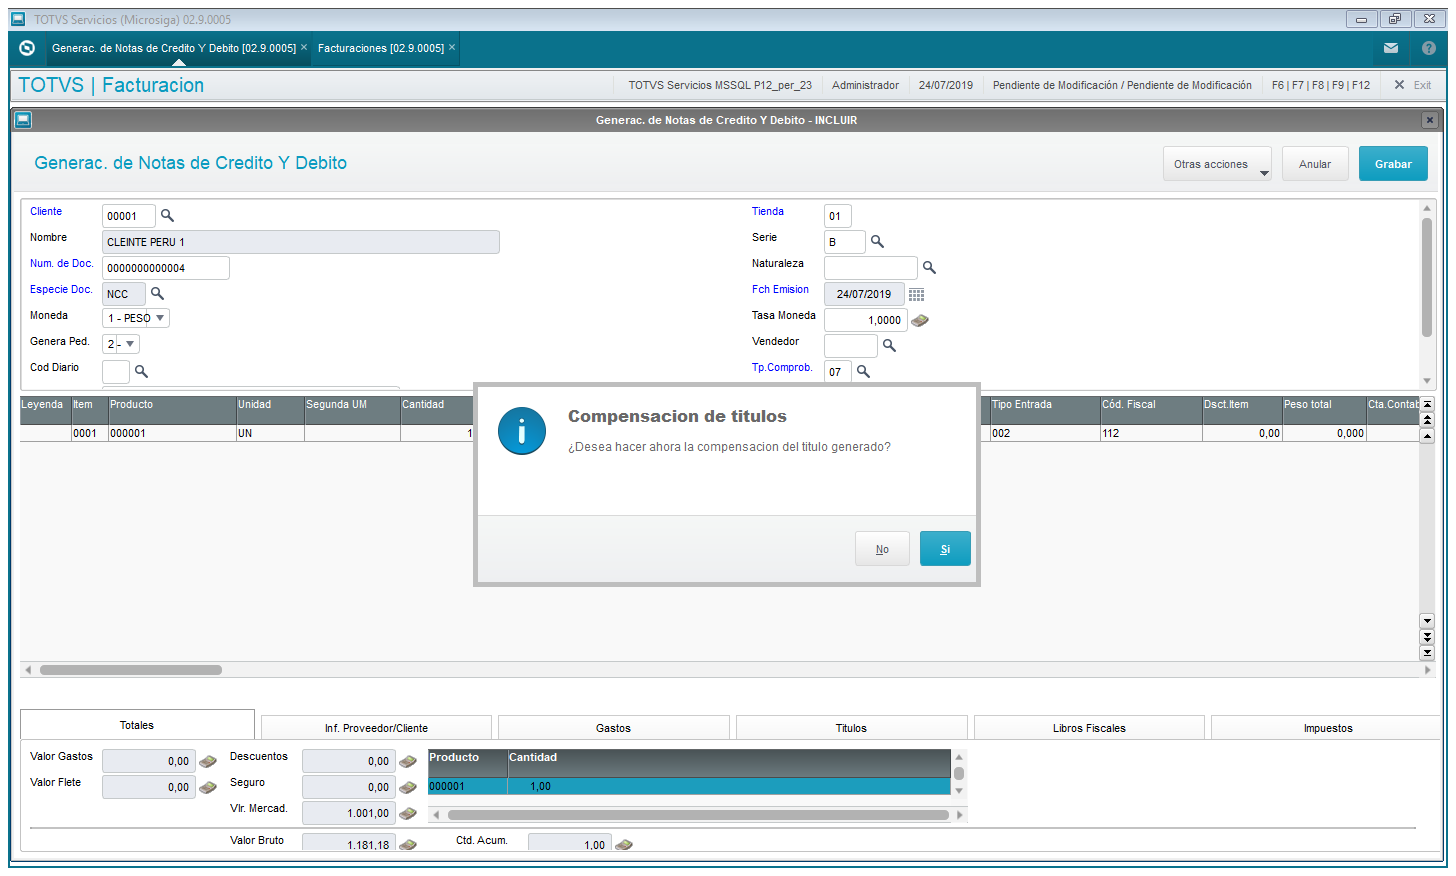Open Inf. Proveedor/Cliente tab

point(376,728)
